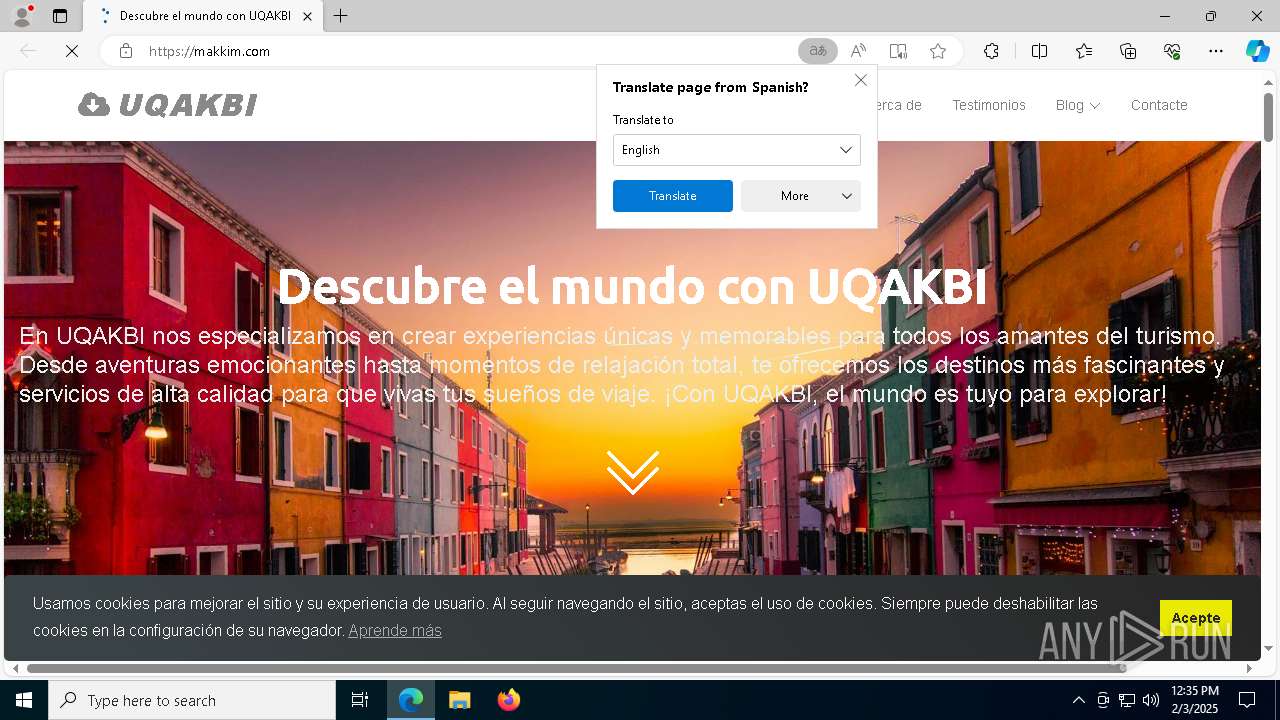Open the Windows Start menu
Viewport: 1280px width, 720px height.
[x=24, y=700]
